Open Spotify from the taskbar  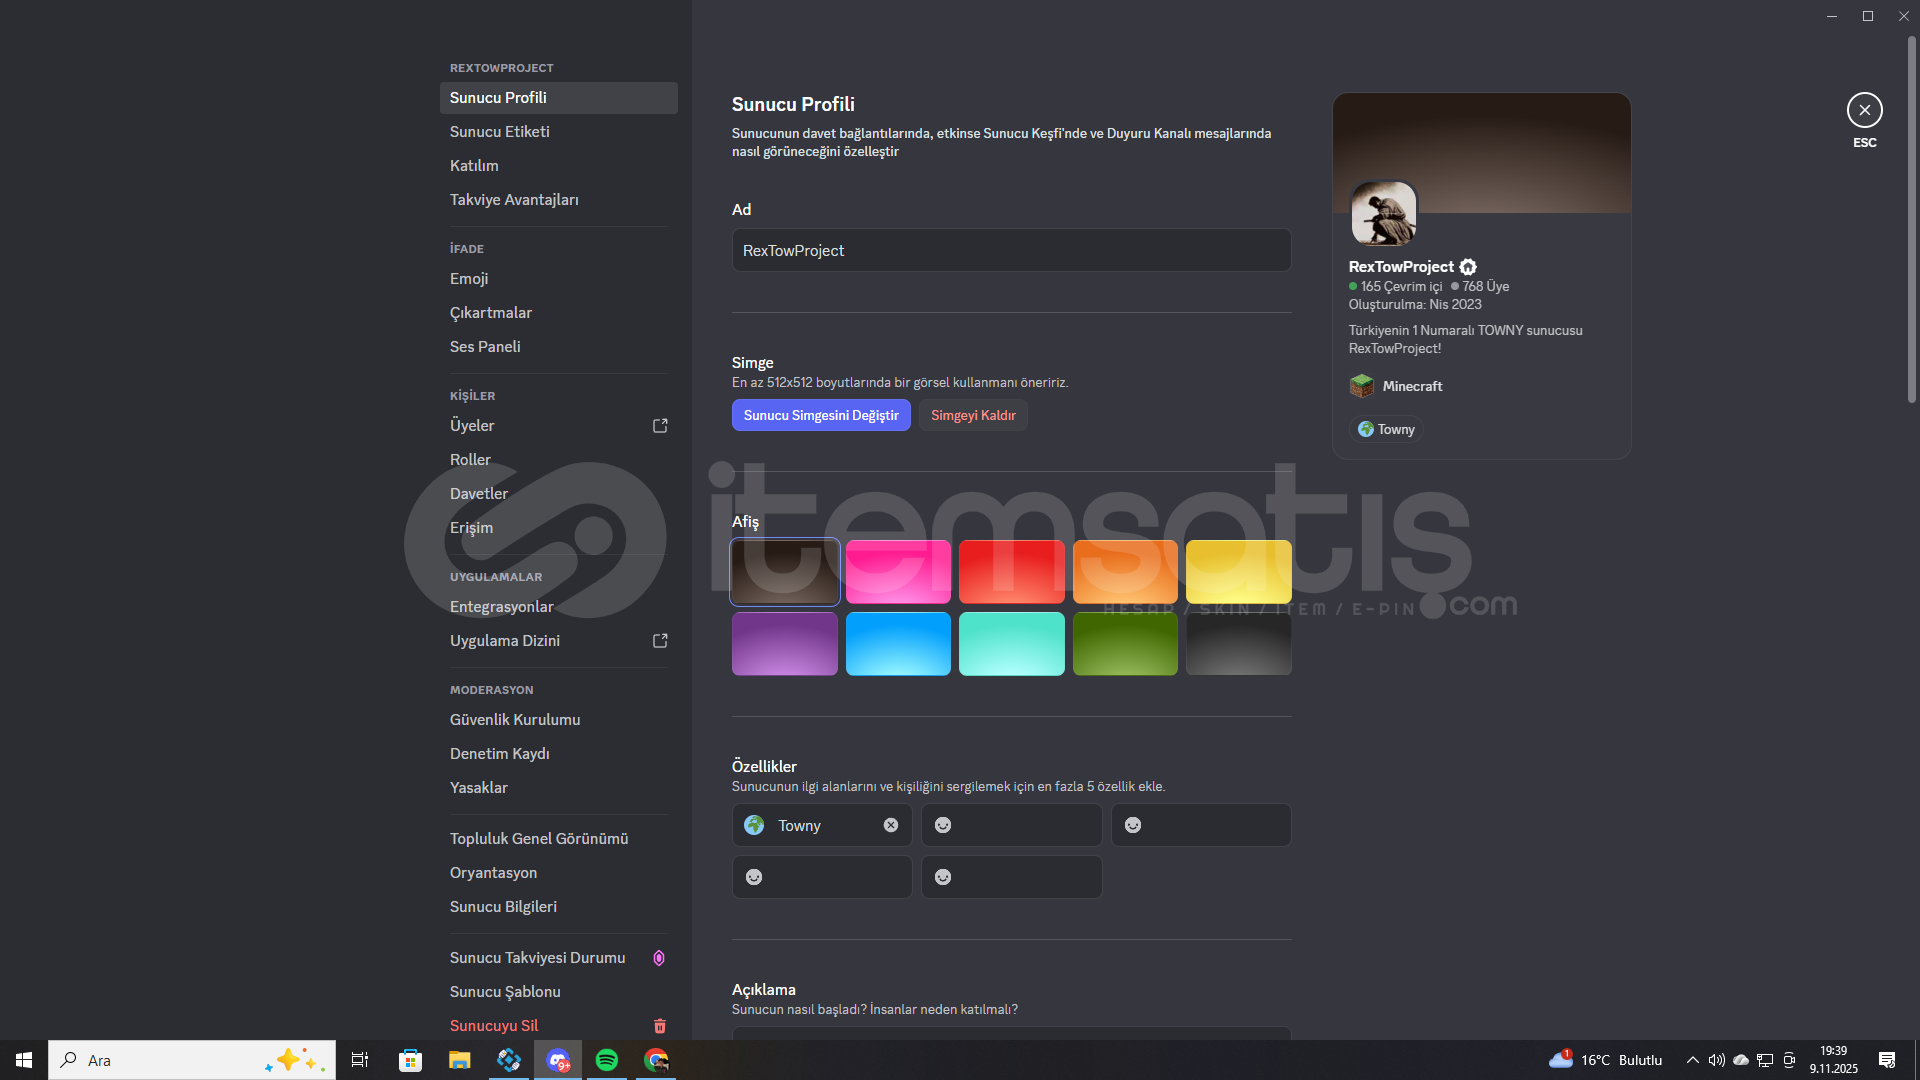pos(607,1060)
